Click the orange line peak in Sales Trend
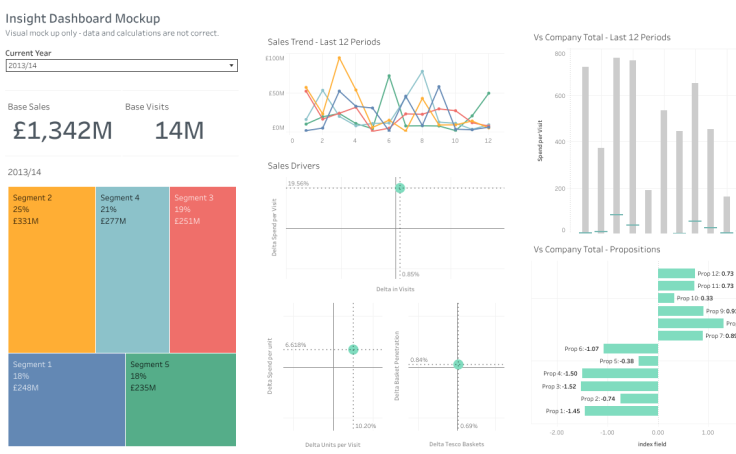Image resolution: width=736 pixels, height=454 pixels. click(x=340, y=58)
